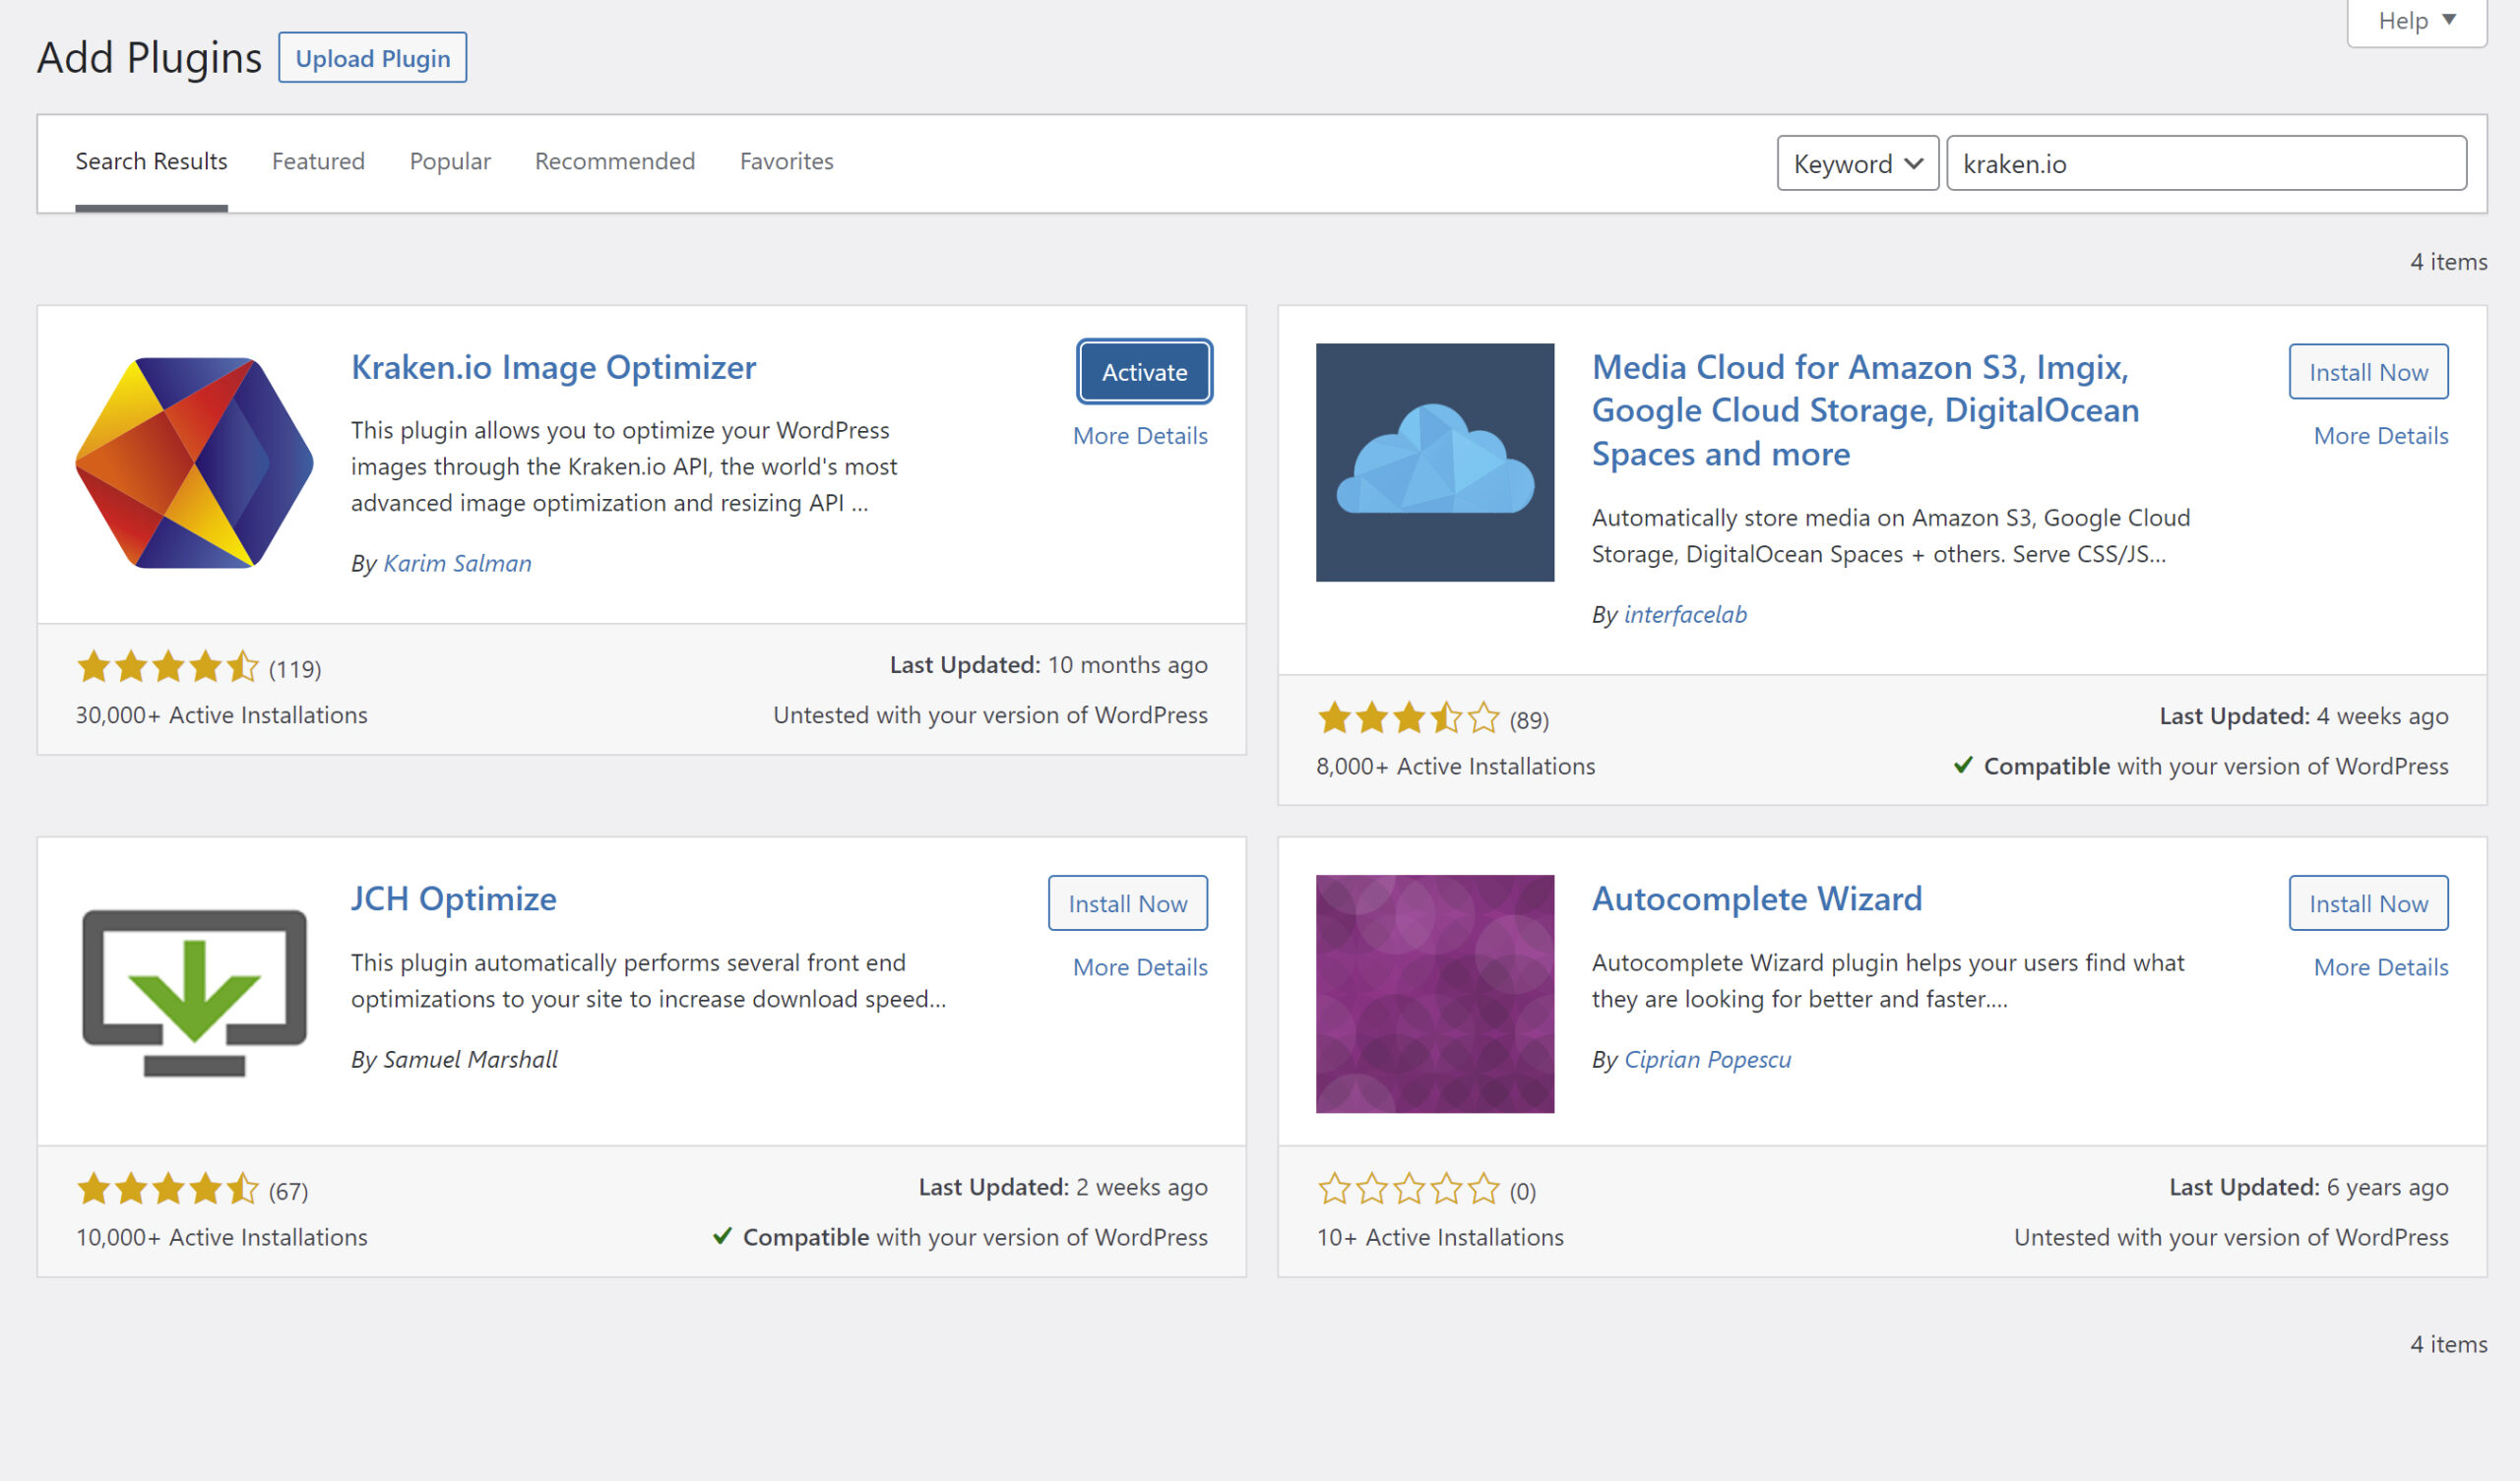Viewport: 2520px width, 1481px height.
Task: Click the Kraken.io plugin description text
Action: point(624,466)
